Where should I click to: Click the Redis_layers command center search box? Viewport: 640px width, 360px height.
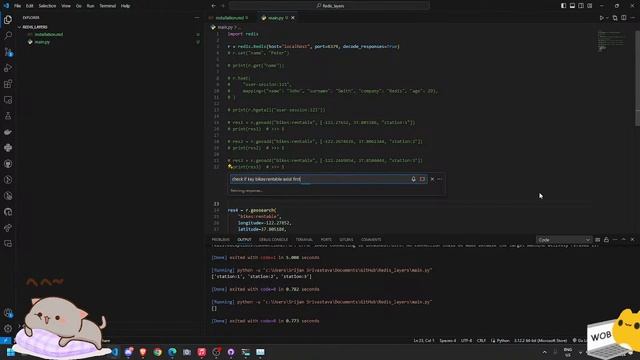tap(329, 6)
